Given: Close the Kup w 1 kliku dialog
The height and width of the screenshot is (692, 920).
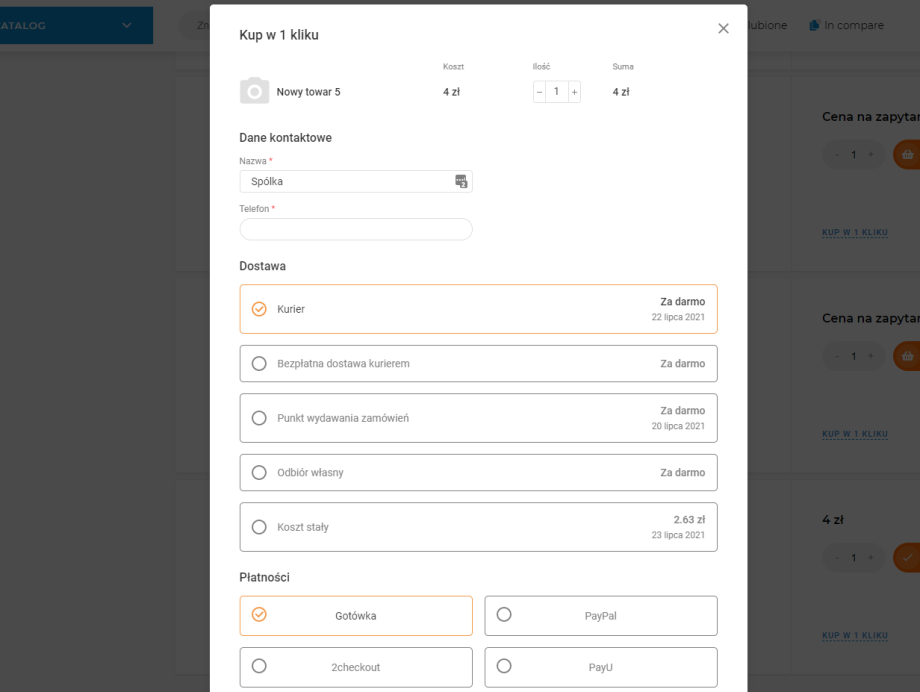Looking at the screenshot, I should (723, 28).
